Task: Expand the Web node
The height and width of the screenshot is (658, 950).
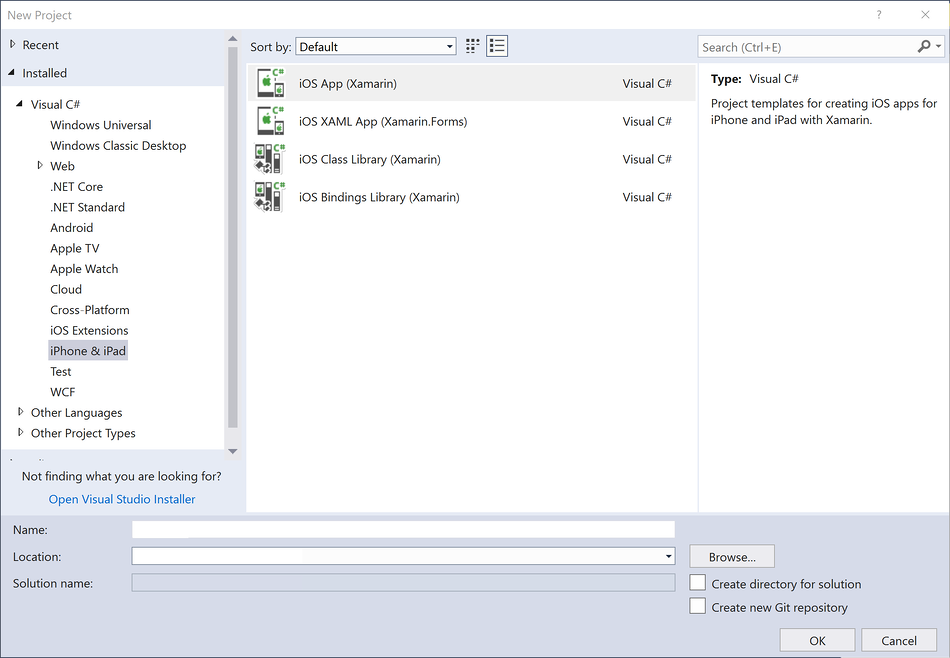Action: tap(40, 166)
